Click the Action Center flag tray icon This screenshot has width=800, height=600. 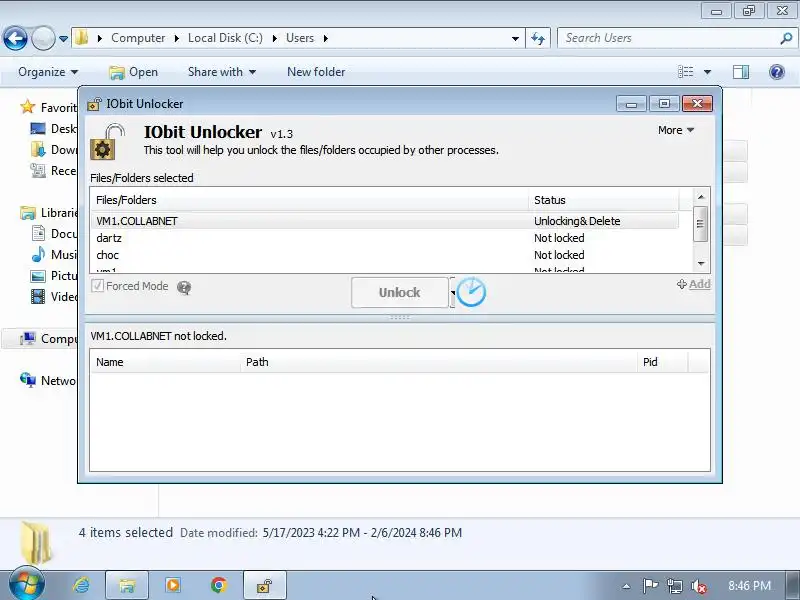[x=650, y=586]
